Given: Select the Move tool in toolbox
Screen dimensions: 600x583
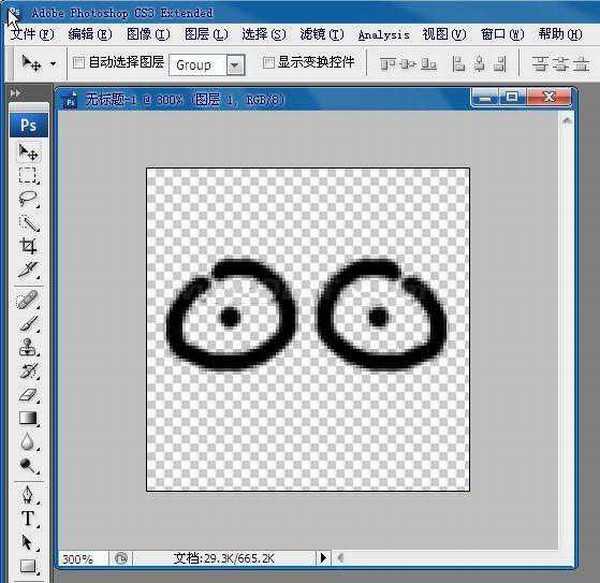Looking at the screenshot, I should tap(28, 153).
